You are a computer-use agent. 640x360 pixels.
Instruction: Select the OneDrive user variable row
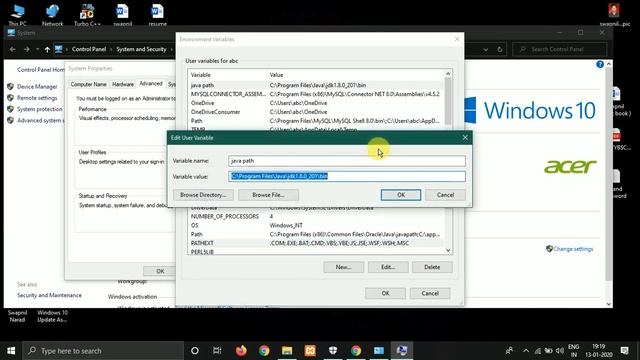click(316, 103)
